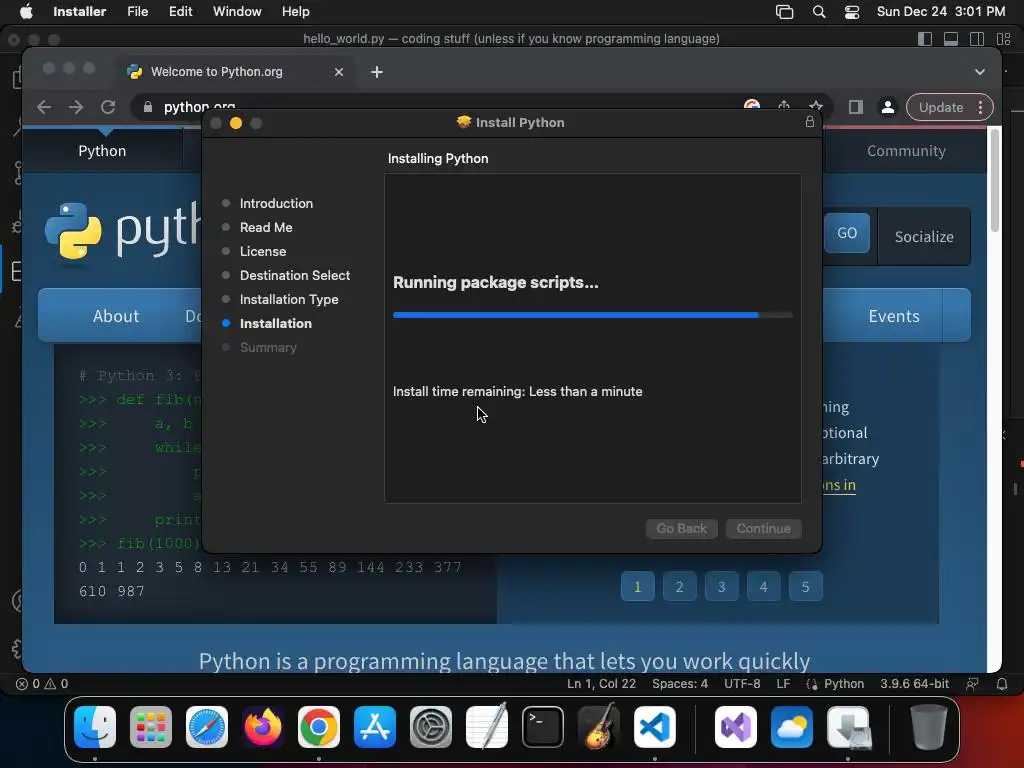Open a new Chrome tab
1024x768 pixels.
pos(377,72)
